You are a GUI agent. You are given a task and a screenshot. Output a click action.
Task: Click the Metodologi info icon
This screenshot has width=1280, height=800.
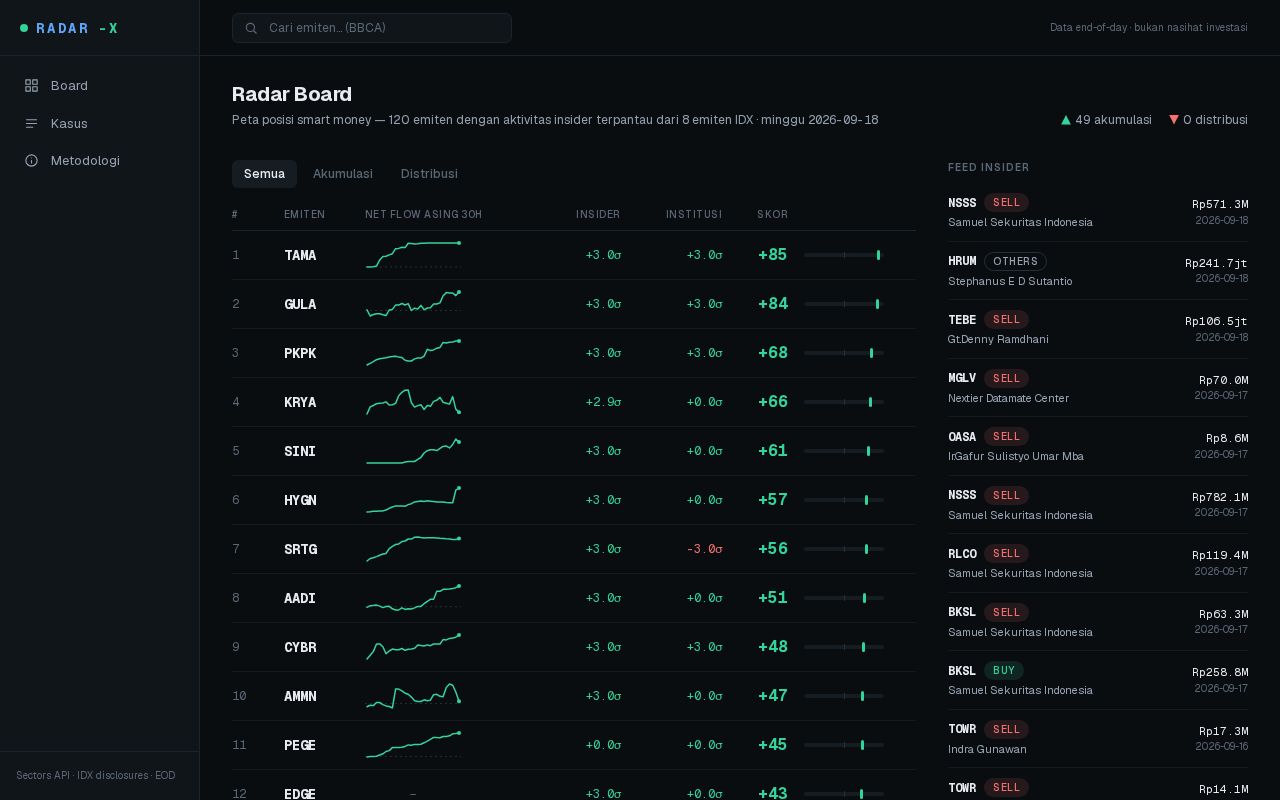31,161
